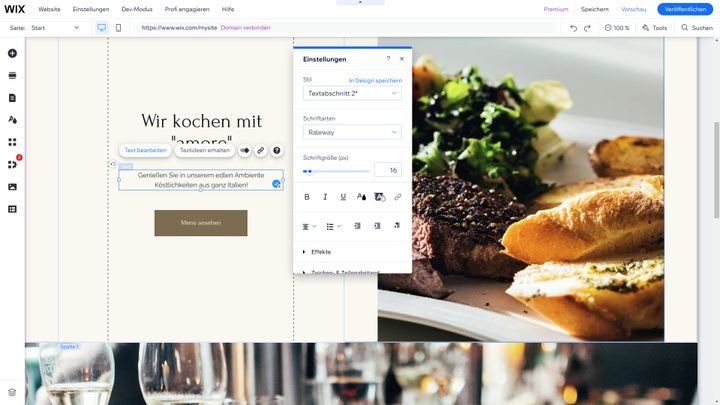Open the Media panel in sidebar
Screen dimensions: 720x405
(x=12, y=187)
